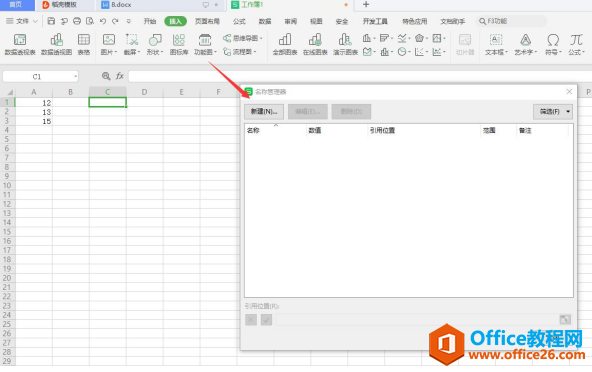Image resolution: width=592 pixels, height=372 pixels.
Task: Open the function chart (功能图) tool
Action: click(205, 45)
